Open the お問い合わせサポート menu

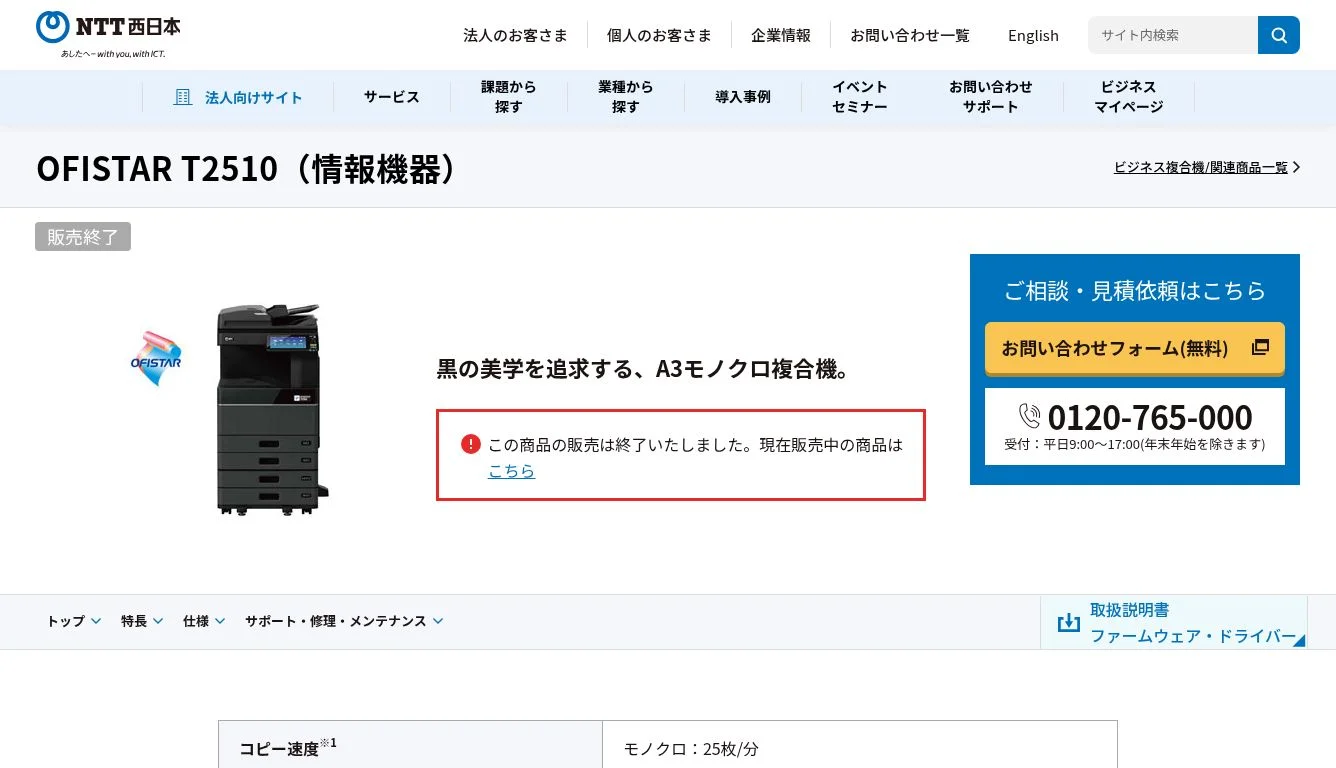click(991, 97)
